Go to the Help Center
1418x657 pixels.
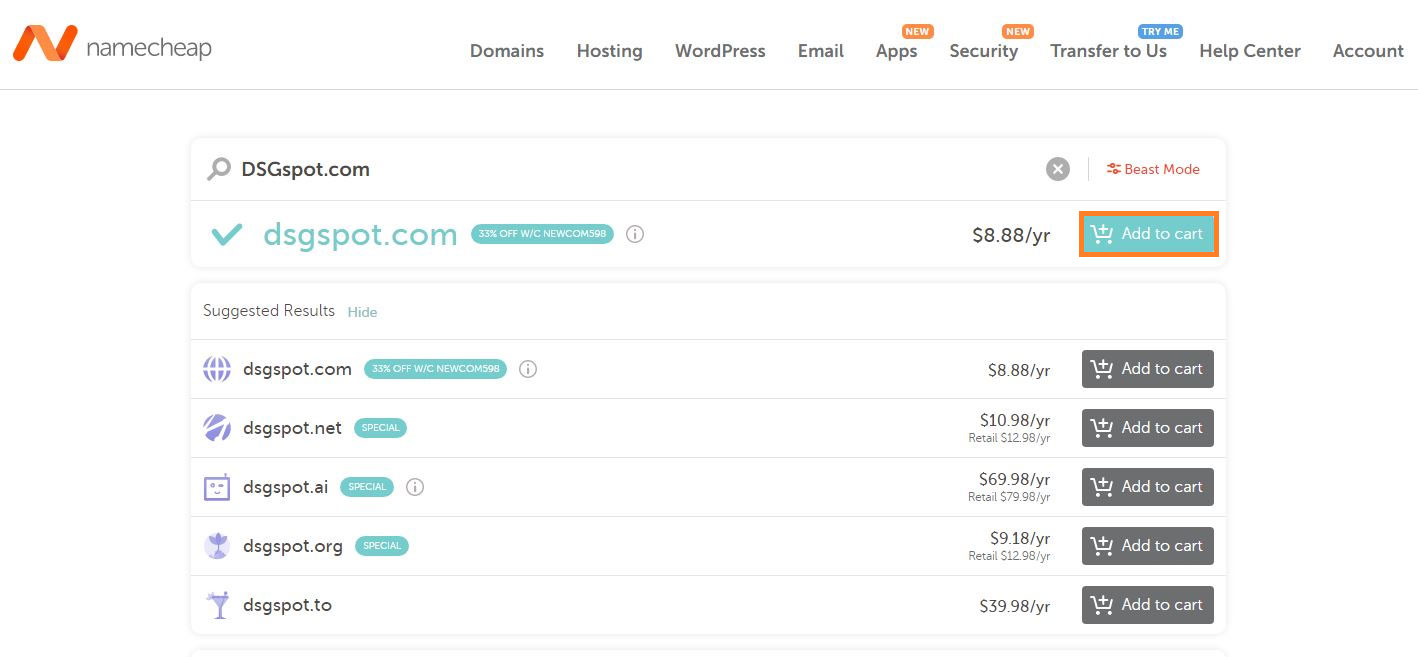[1250, 51]
